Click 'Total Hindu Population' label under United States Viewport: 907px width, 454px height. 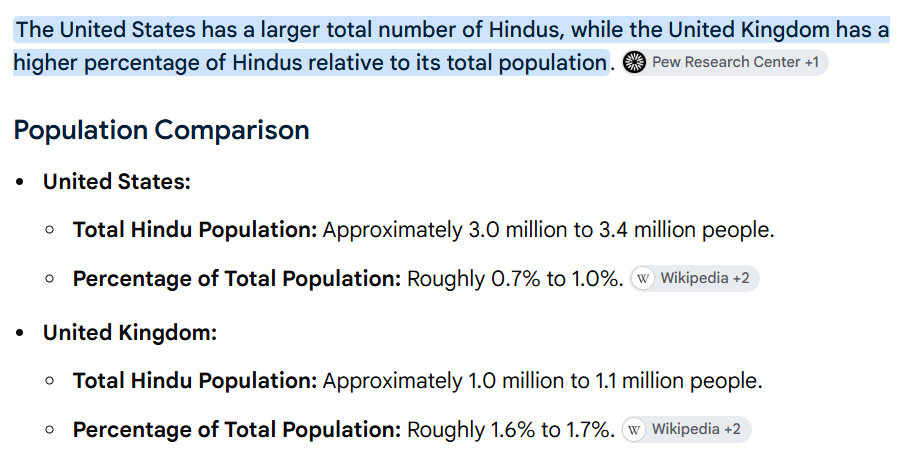[194, 230]
